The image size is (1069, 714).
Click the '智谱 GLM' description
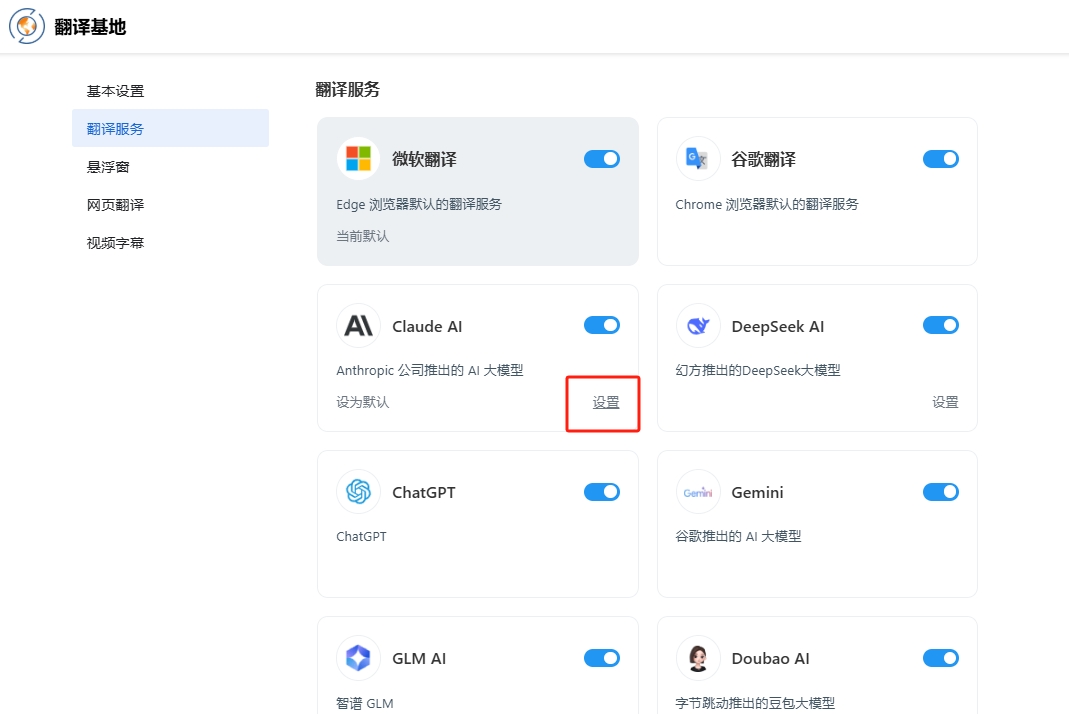[x=365, y=703]
